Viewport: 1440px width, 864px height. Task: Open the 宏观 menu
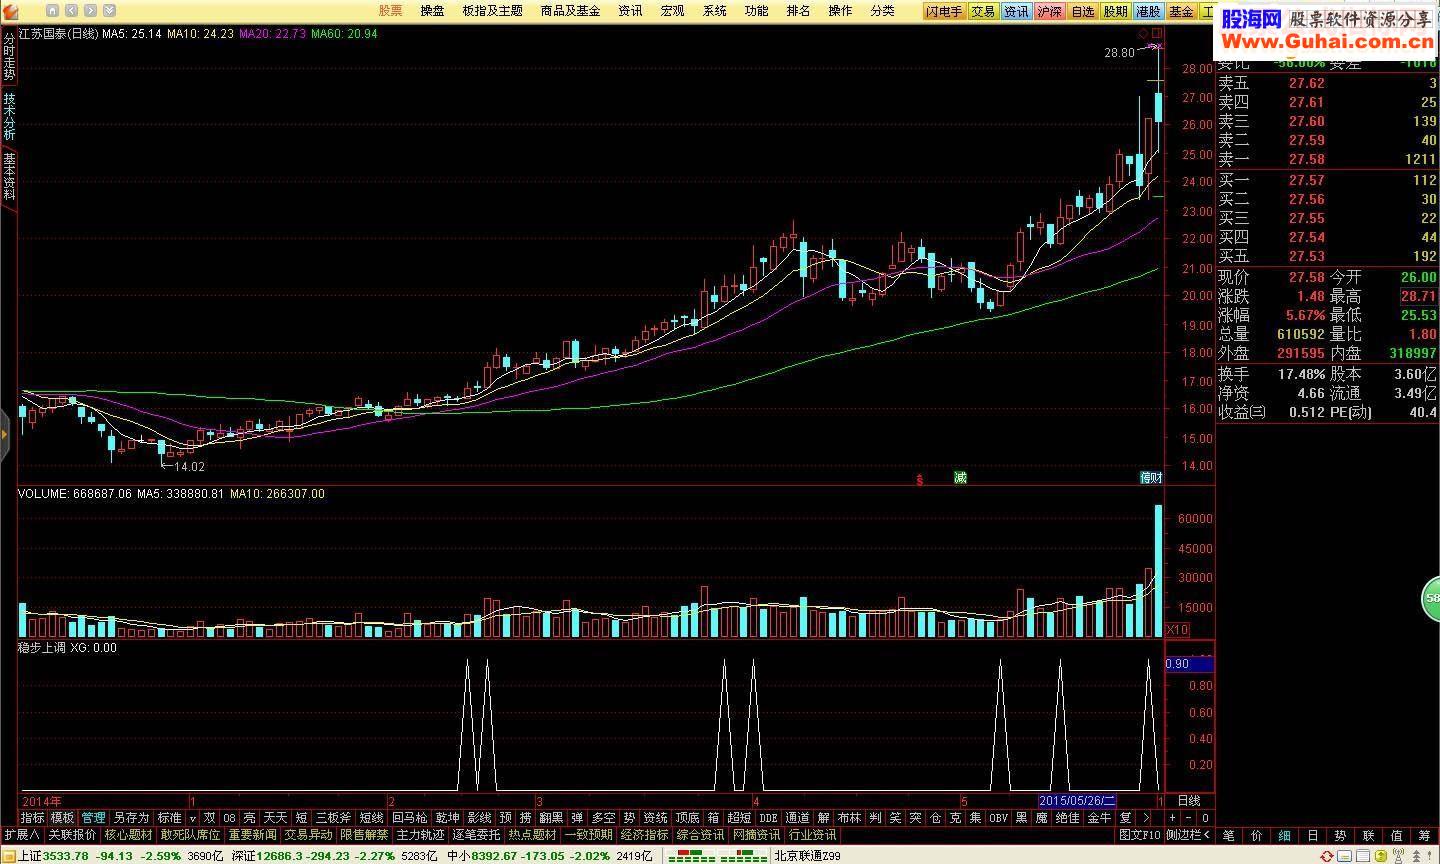[672, 11]
